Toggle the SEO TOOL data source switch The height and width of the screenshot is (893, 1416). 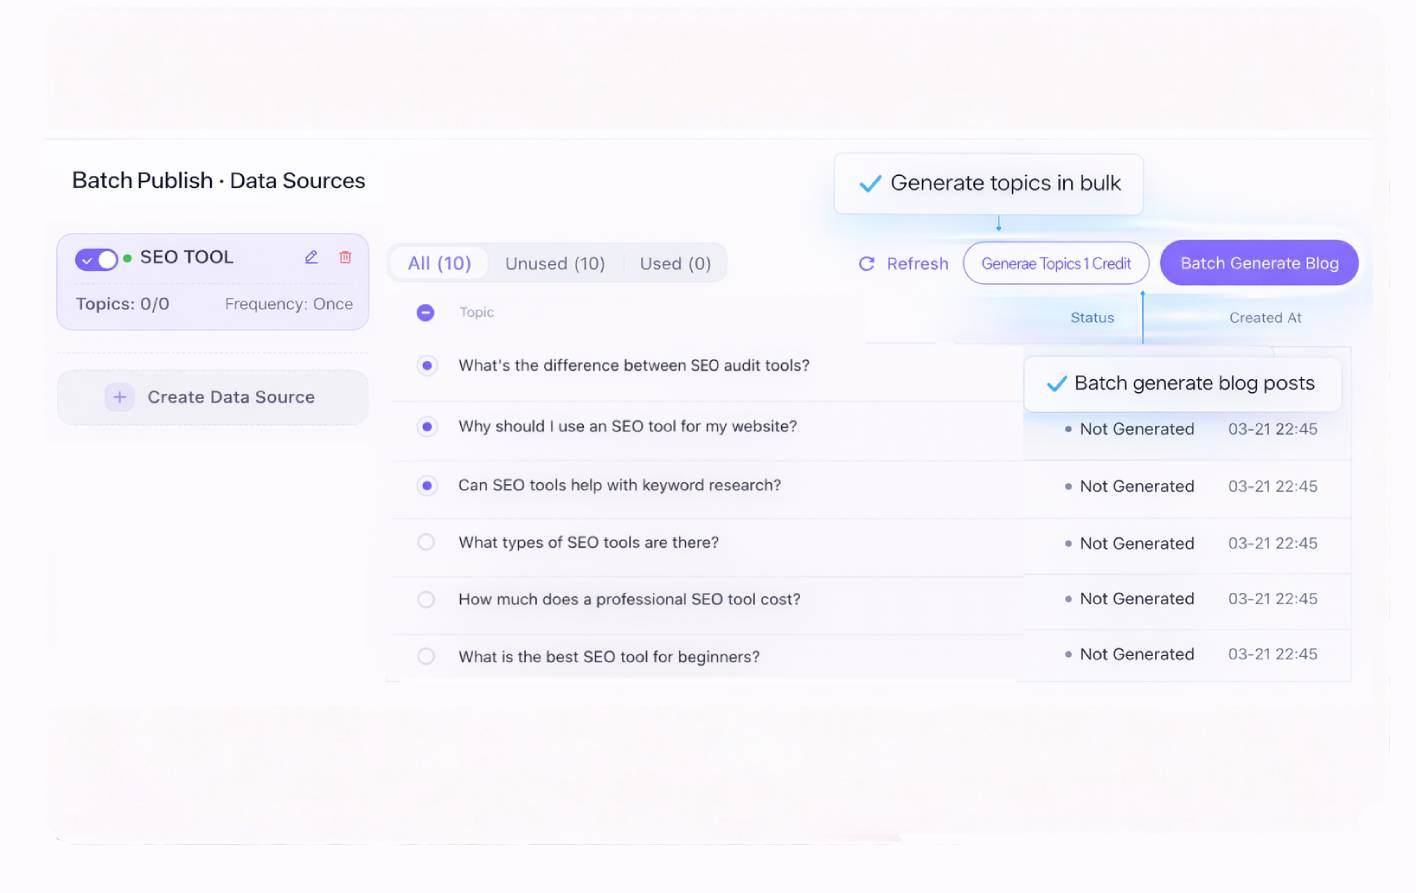tap(97, 259)
